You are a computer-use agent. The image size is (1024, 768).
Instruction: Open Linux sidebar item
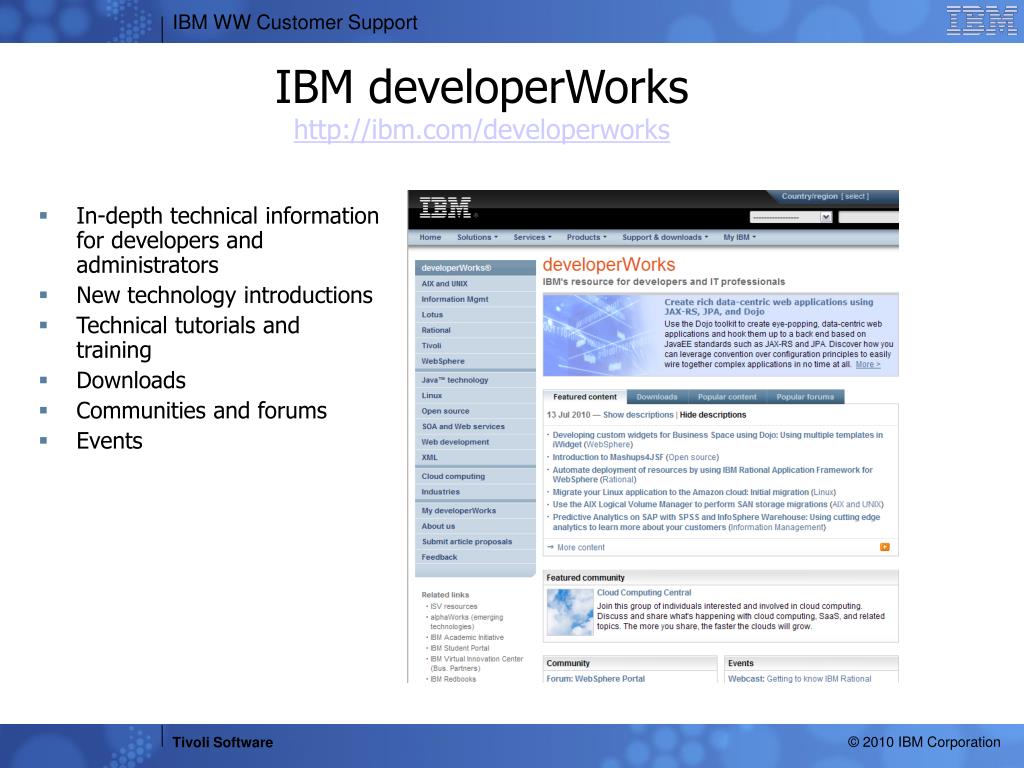click(475, 396)
